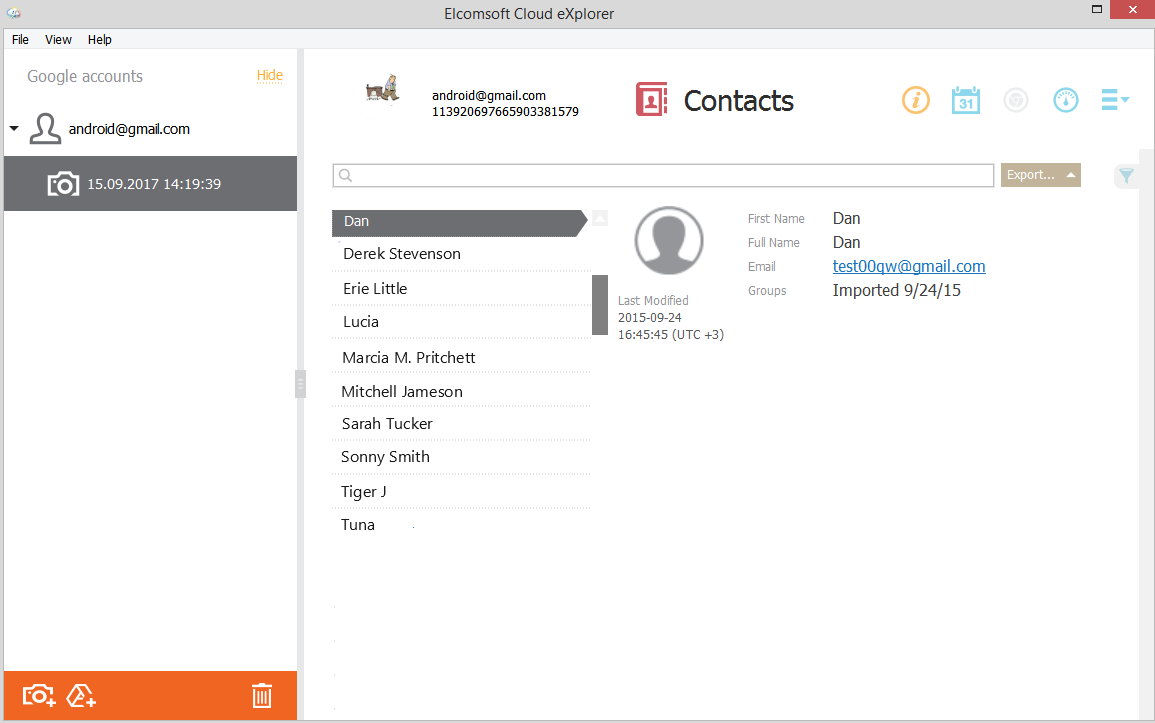
Task: Select Marcia M. Pritchett contact
Action: [408, 358]
